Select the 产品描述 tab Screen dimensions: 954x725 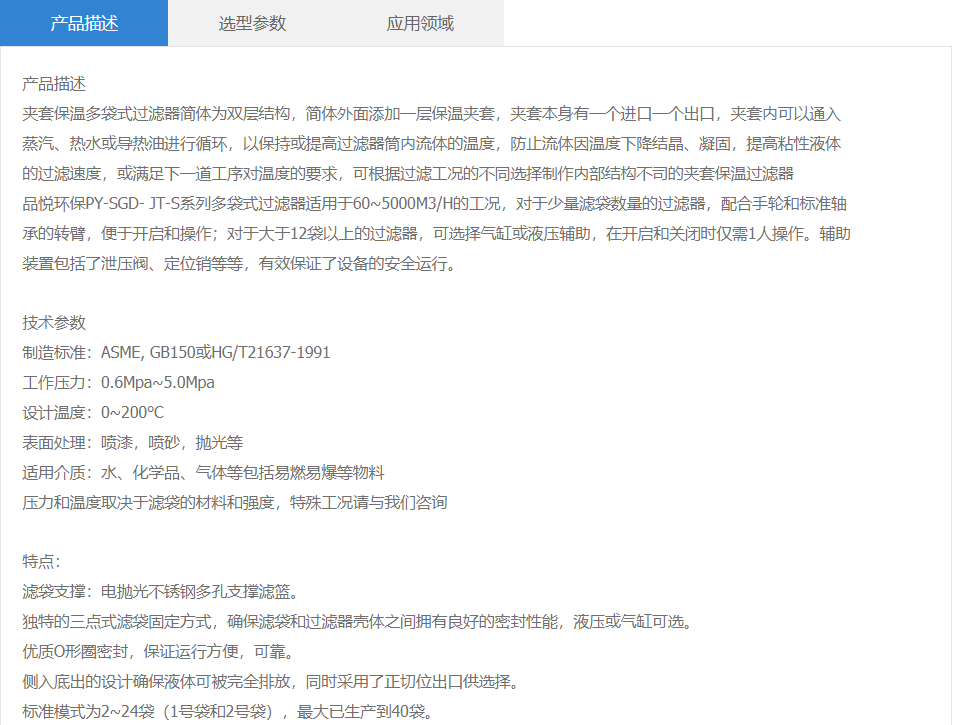tap(84, 23)
